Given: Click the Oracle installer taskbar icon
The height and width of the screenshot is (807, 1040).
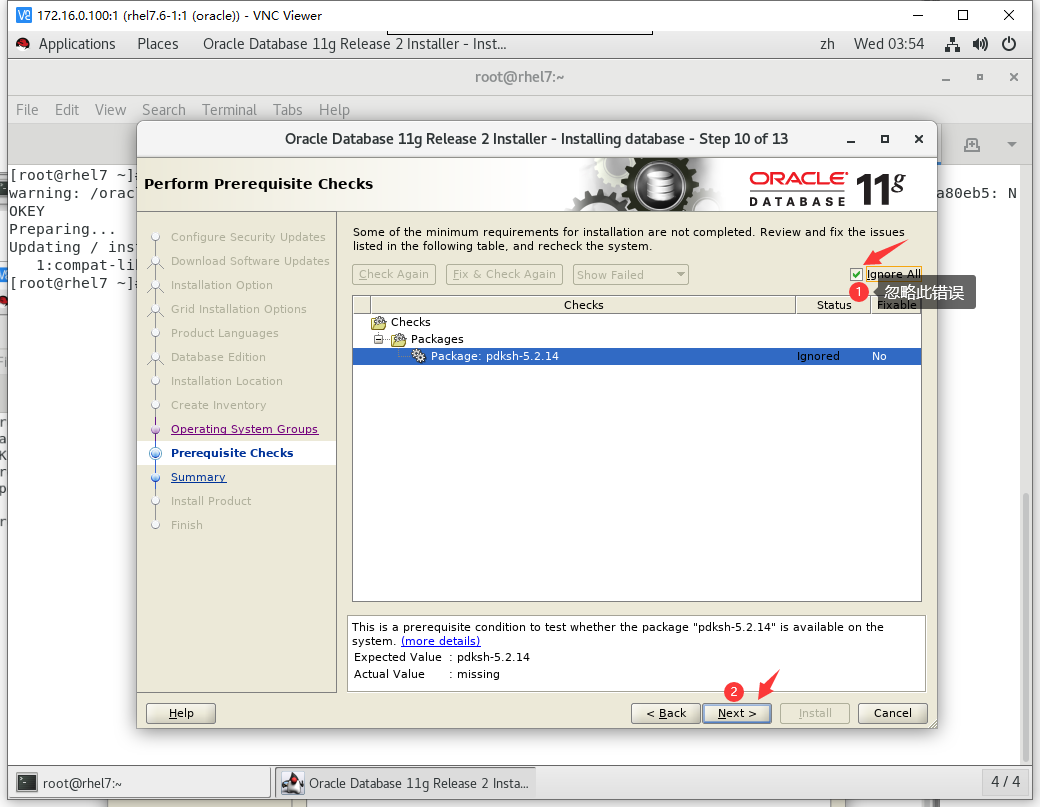Looking at the screenshot, I should coord(292,783).
